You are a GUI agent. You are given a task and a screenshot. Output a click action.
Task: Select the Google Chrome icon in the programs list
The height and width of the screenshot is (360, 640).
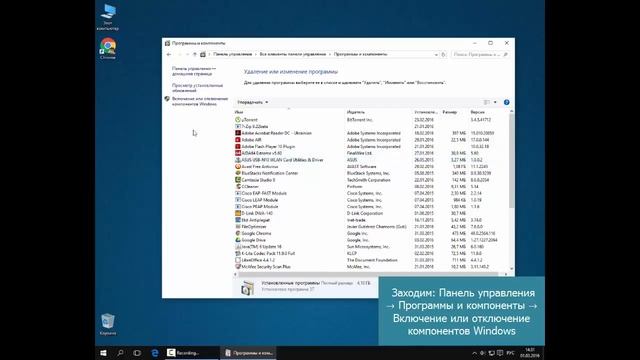tap(238, 233)
